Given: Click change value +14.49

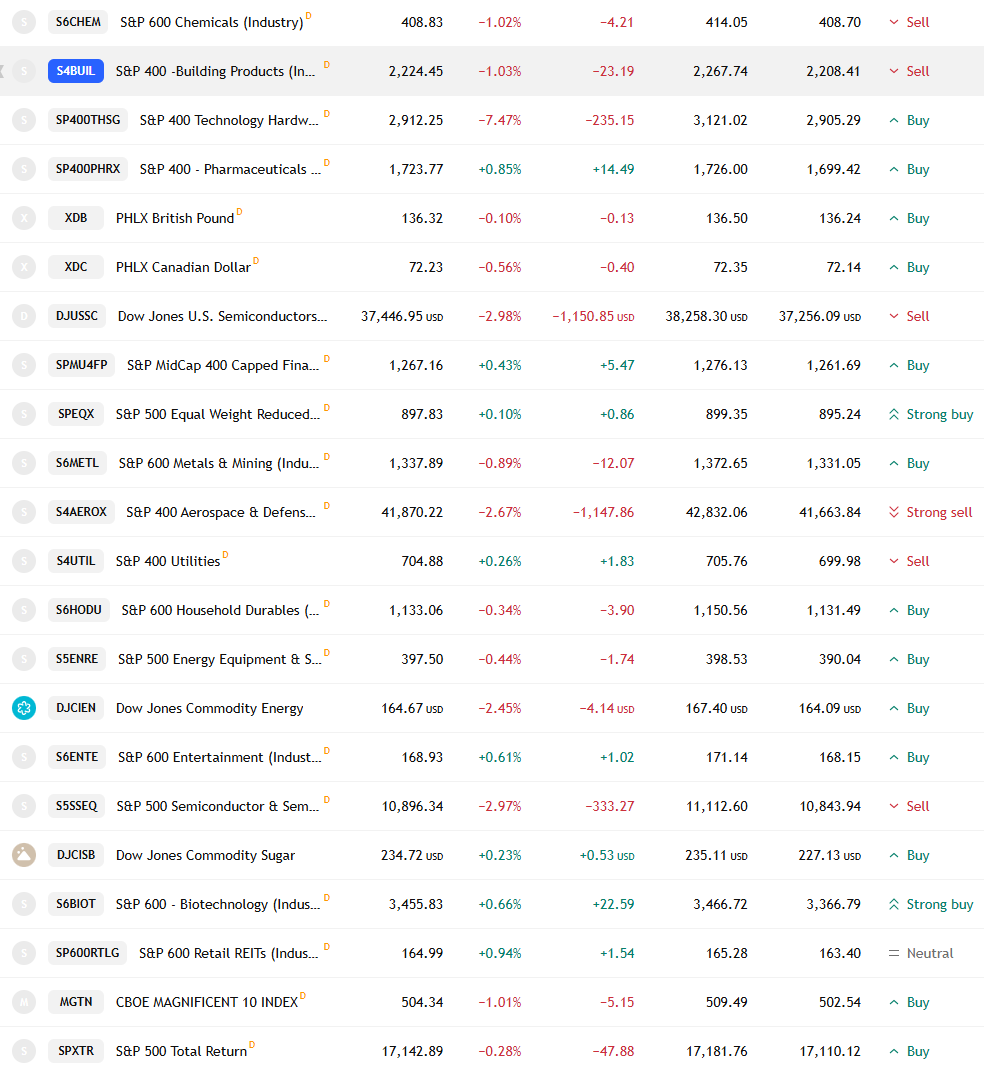Looking at the screenshot, I should point(614,169).
